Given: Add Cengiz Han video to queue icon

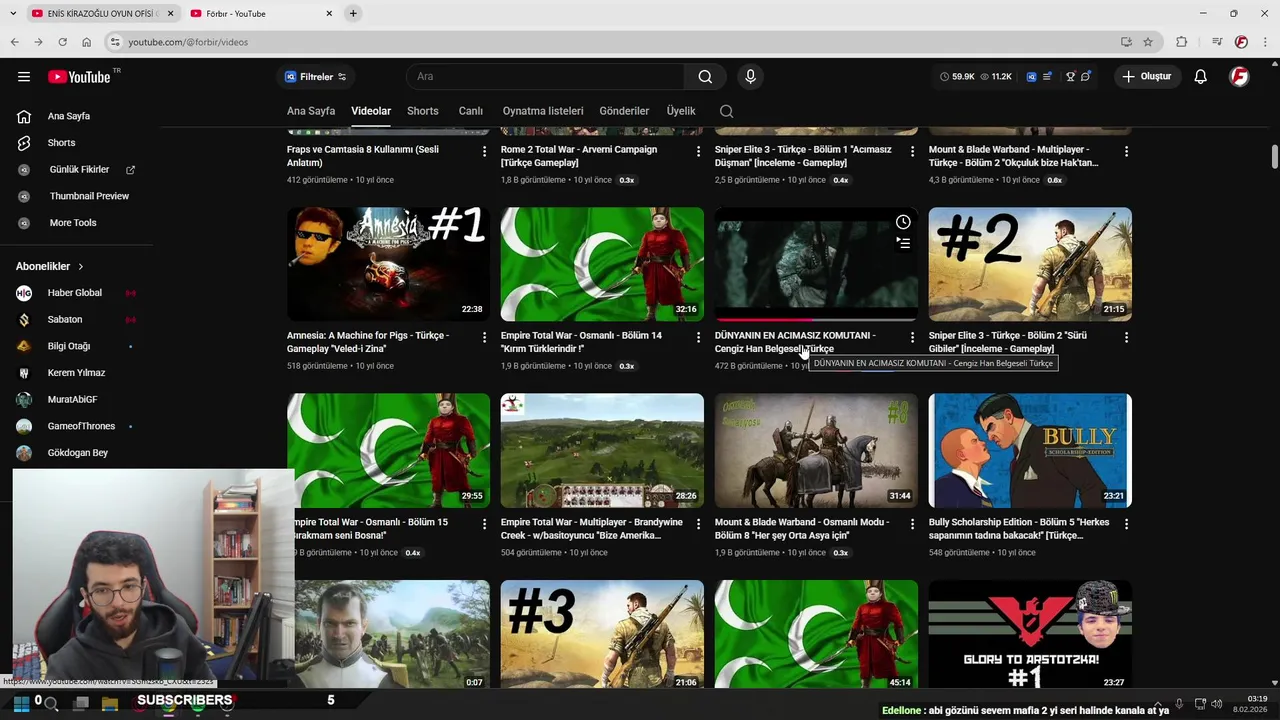Looking at the screenshot, I should tap(903, 243).
